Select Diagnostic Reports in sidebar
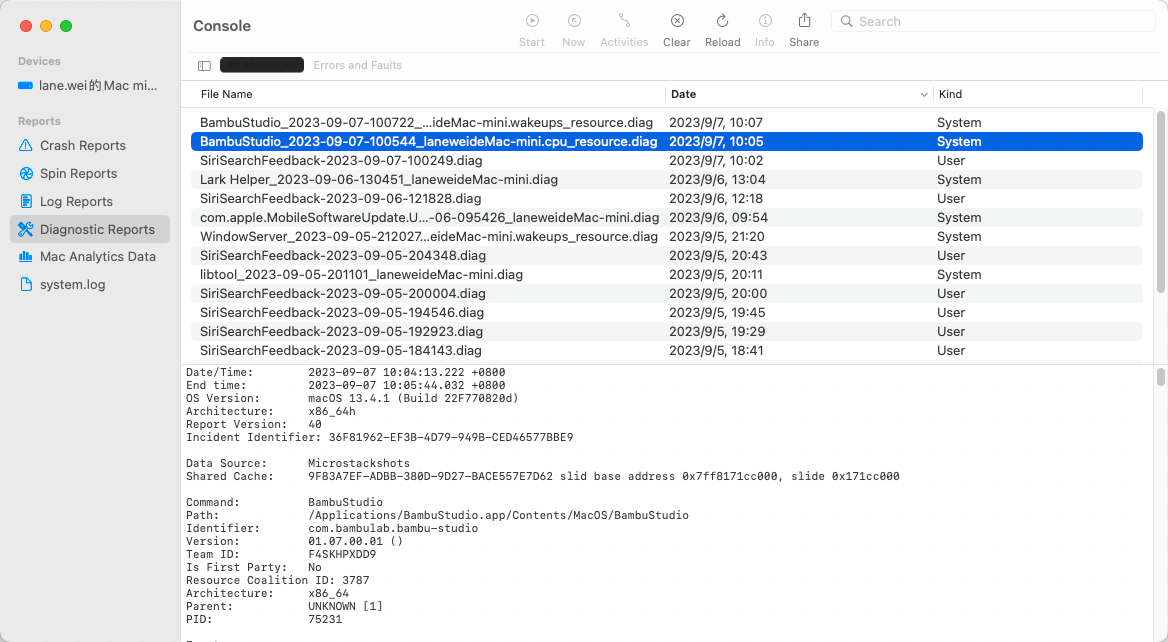Viewport: 1168px width, 642px height. 89,229
